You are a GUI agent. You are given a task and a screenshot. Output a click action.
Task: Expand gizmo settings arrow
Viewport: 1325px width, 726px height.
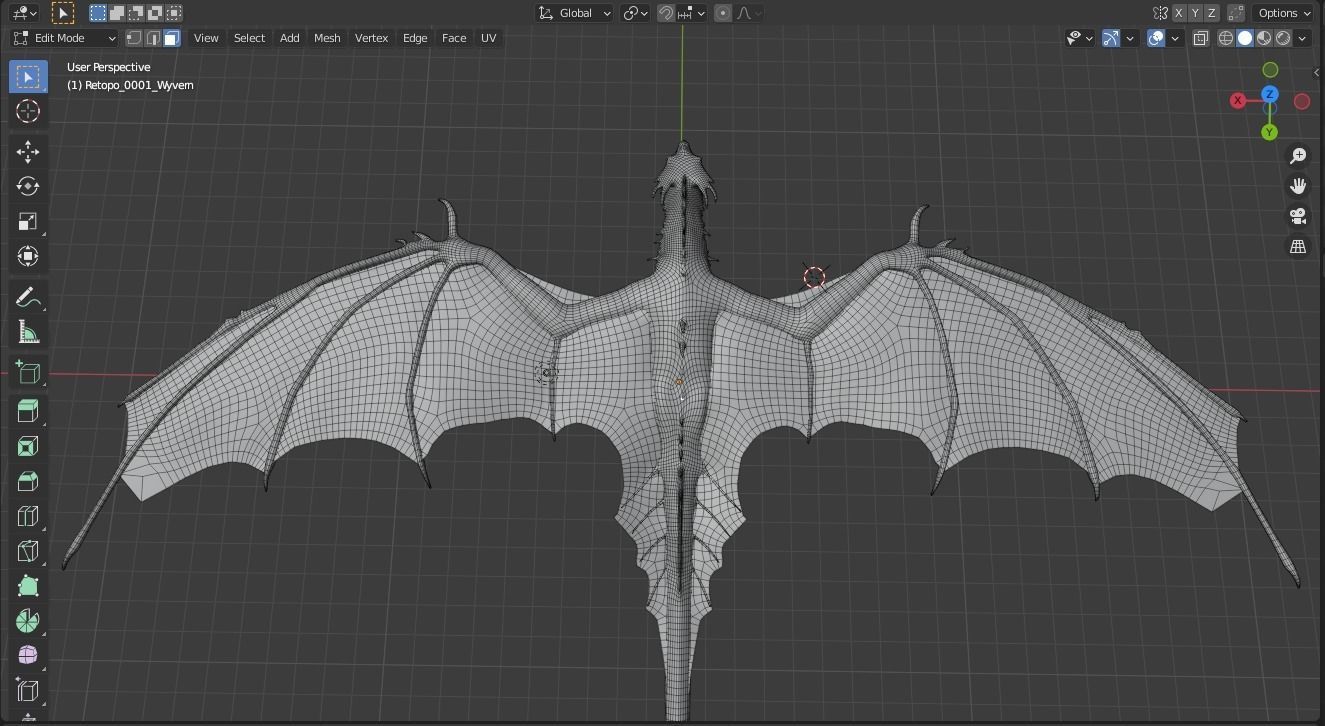(1130, 38)
